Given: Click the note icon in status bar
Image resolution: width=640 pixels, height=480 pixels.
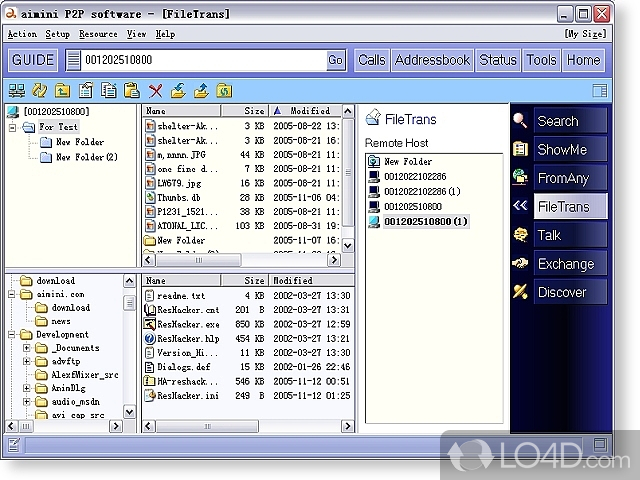Looking at the screenshot, I should pos(14,444).
